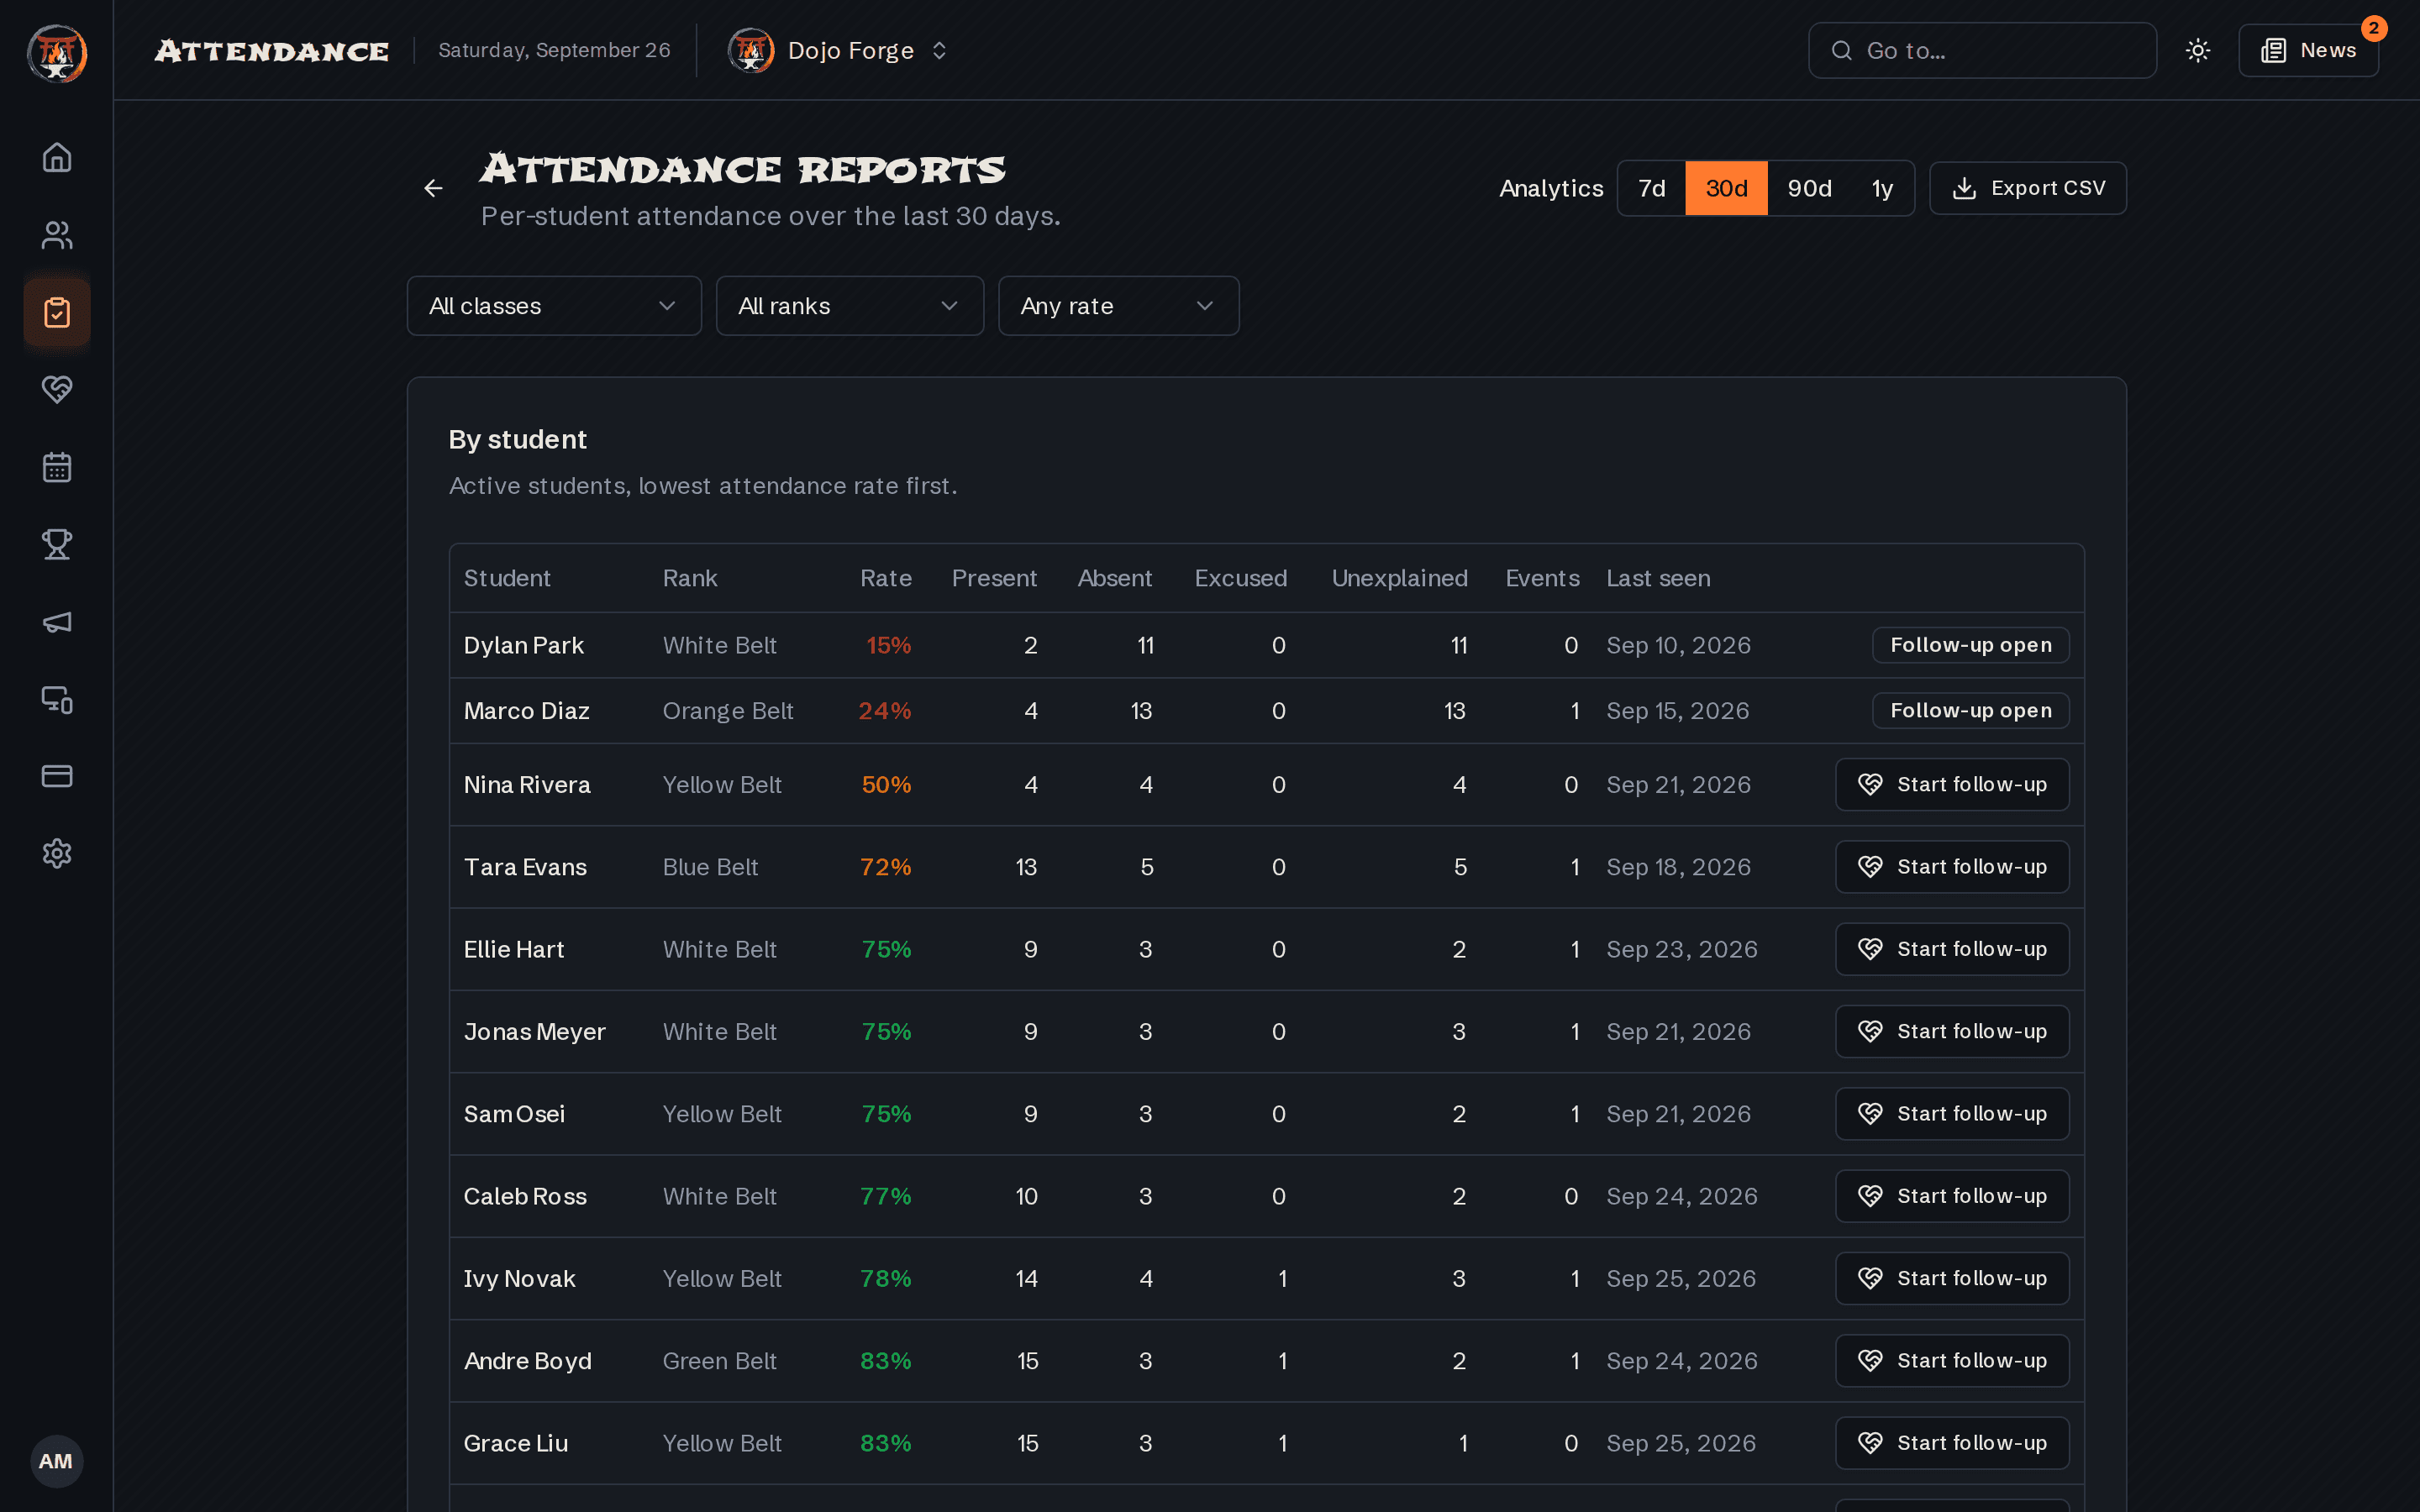This screenshot has width=2420, height=1512.
Task: Click Ivy Novak's name
Action: [x=520, y=1278]
